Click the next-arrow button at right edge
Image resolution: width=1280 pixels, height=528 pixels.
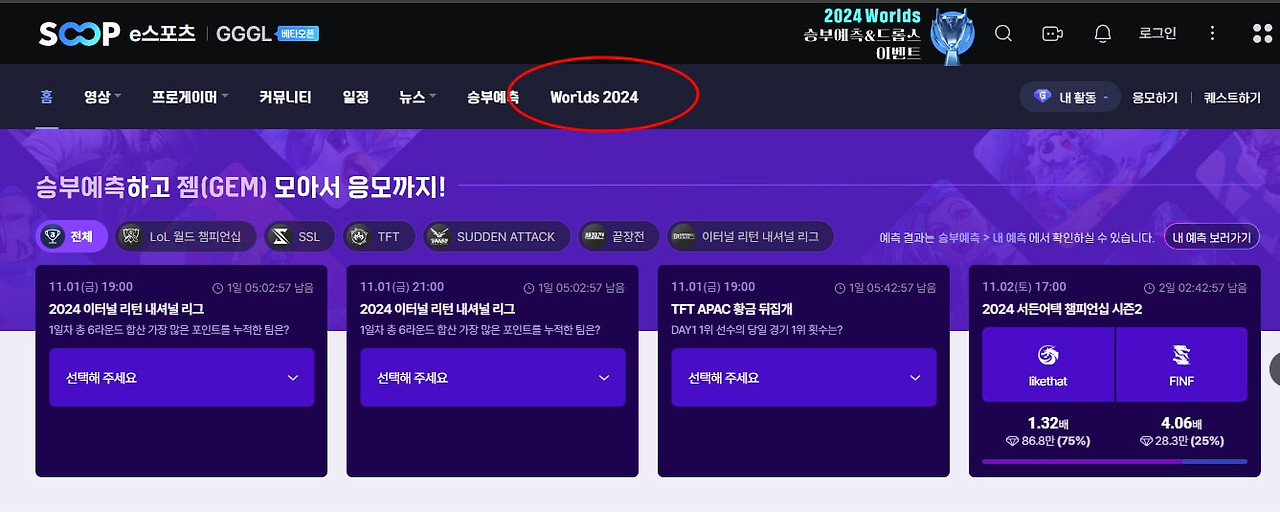1275,369
